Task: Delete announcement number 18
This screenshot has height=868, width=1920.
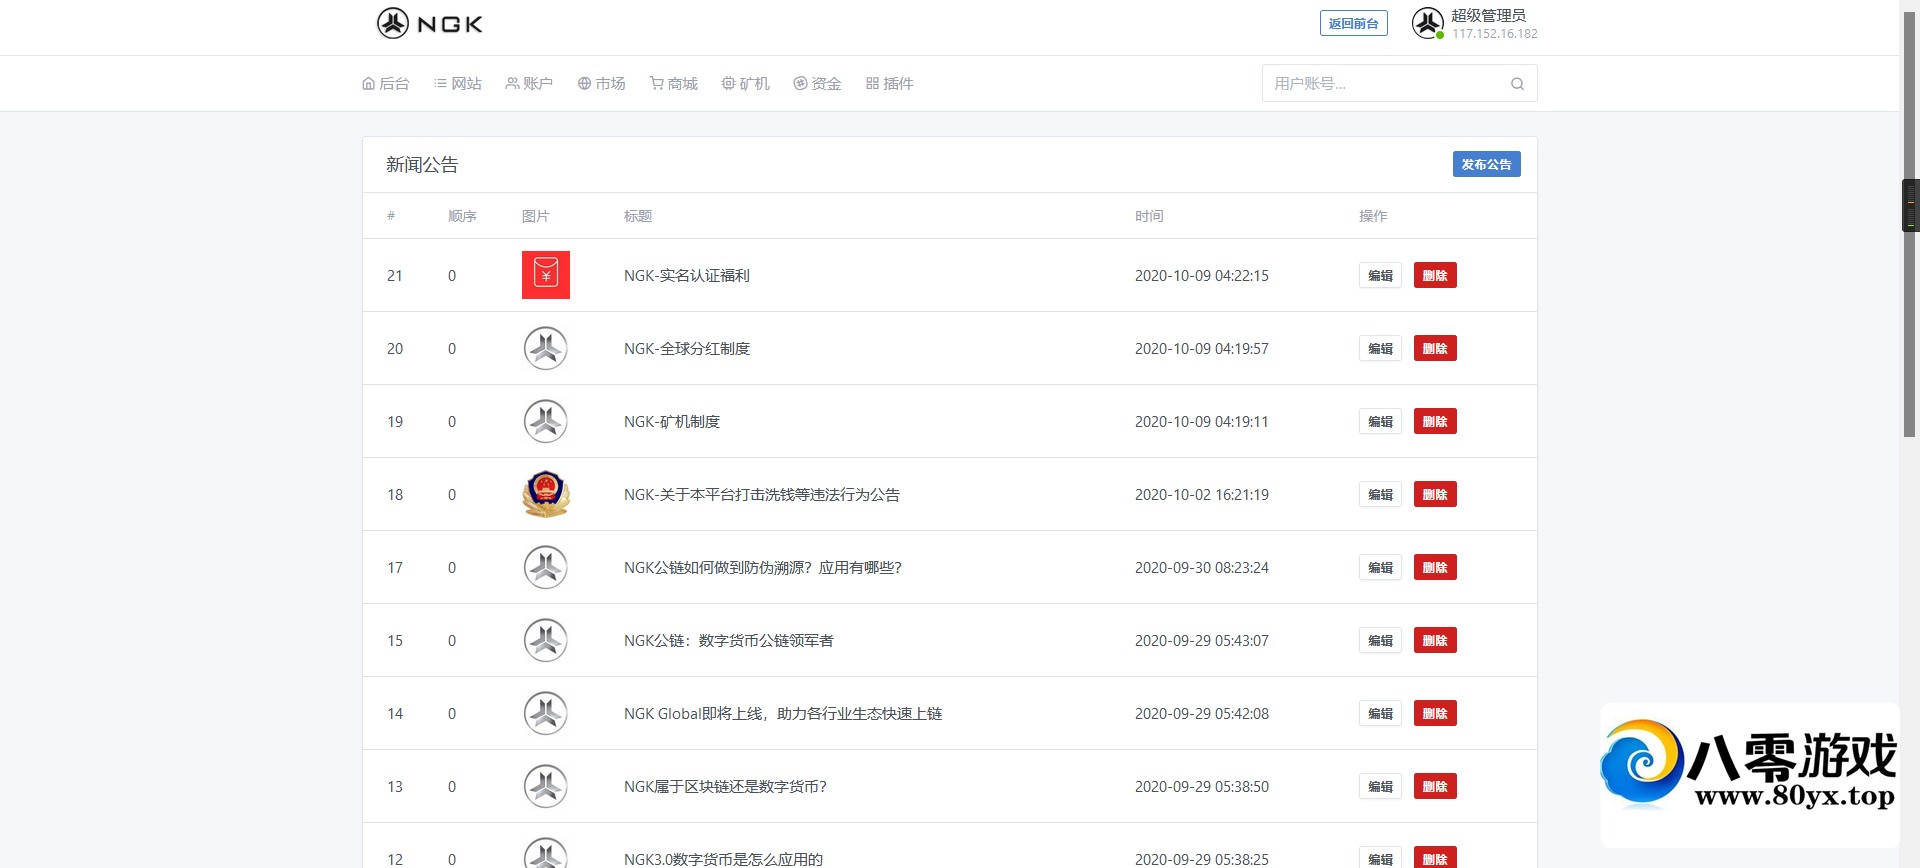Action: 1435,494
